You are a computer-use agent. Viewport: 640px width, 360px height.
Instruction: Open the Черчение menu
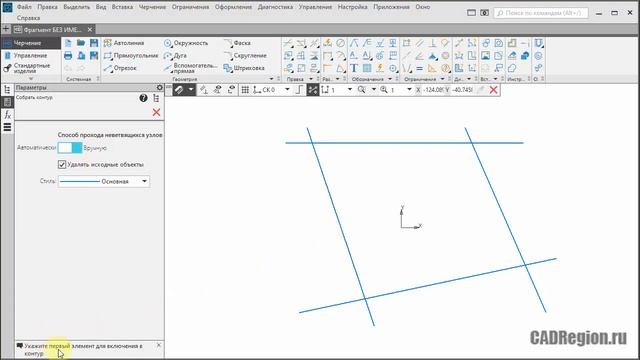(x=152, y=7)
